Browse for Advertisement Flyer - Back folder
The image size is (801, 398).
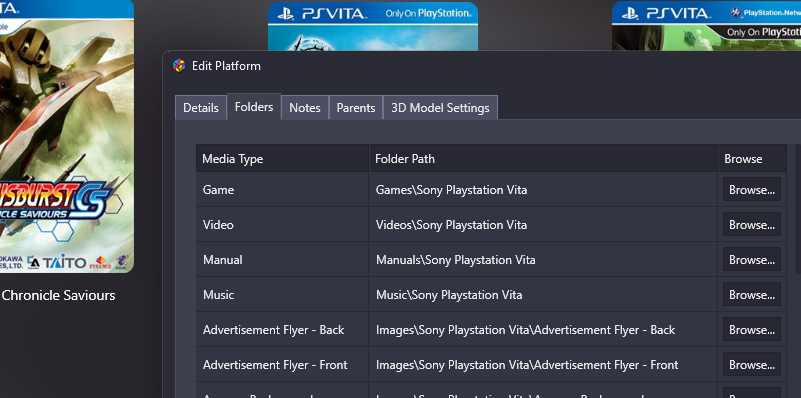pyautogui.click(x=752, y=330)
